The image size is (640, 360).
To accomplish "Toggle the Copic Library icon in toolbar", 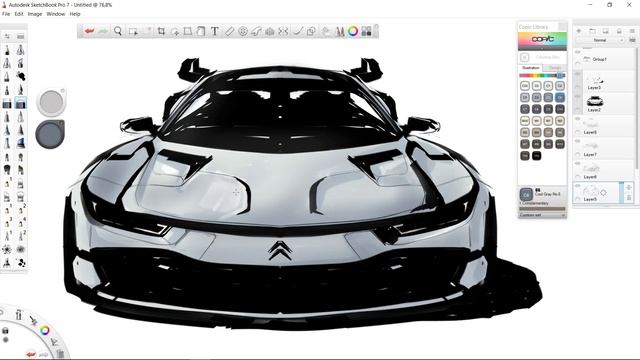I will 367,31.
